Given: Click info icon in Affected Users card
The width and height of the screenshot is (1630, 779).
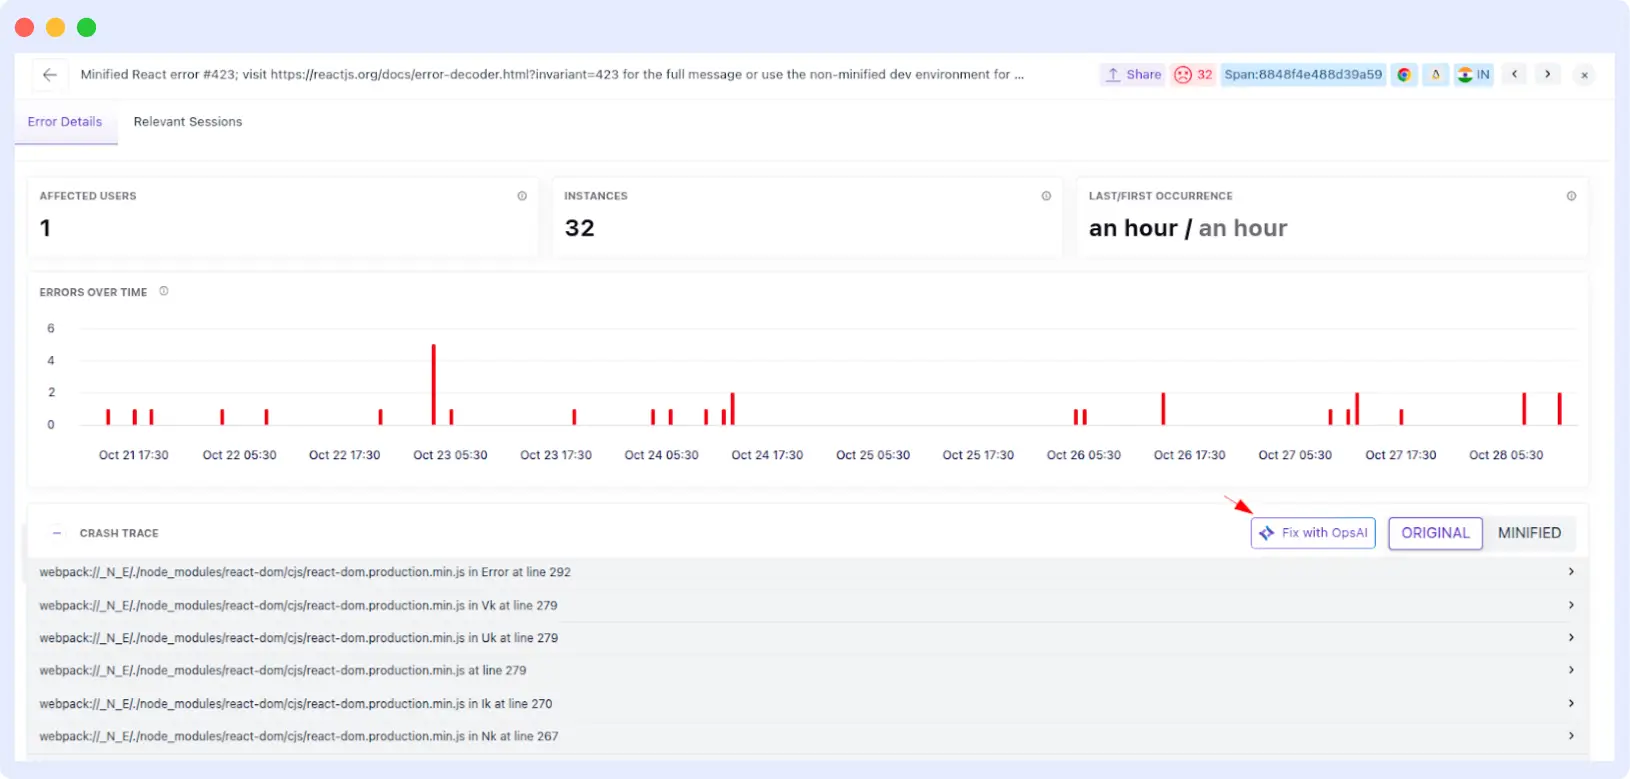Looking at the screenshot, I should (x=522, y=196).
